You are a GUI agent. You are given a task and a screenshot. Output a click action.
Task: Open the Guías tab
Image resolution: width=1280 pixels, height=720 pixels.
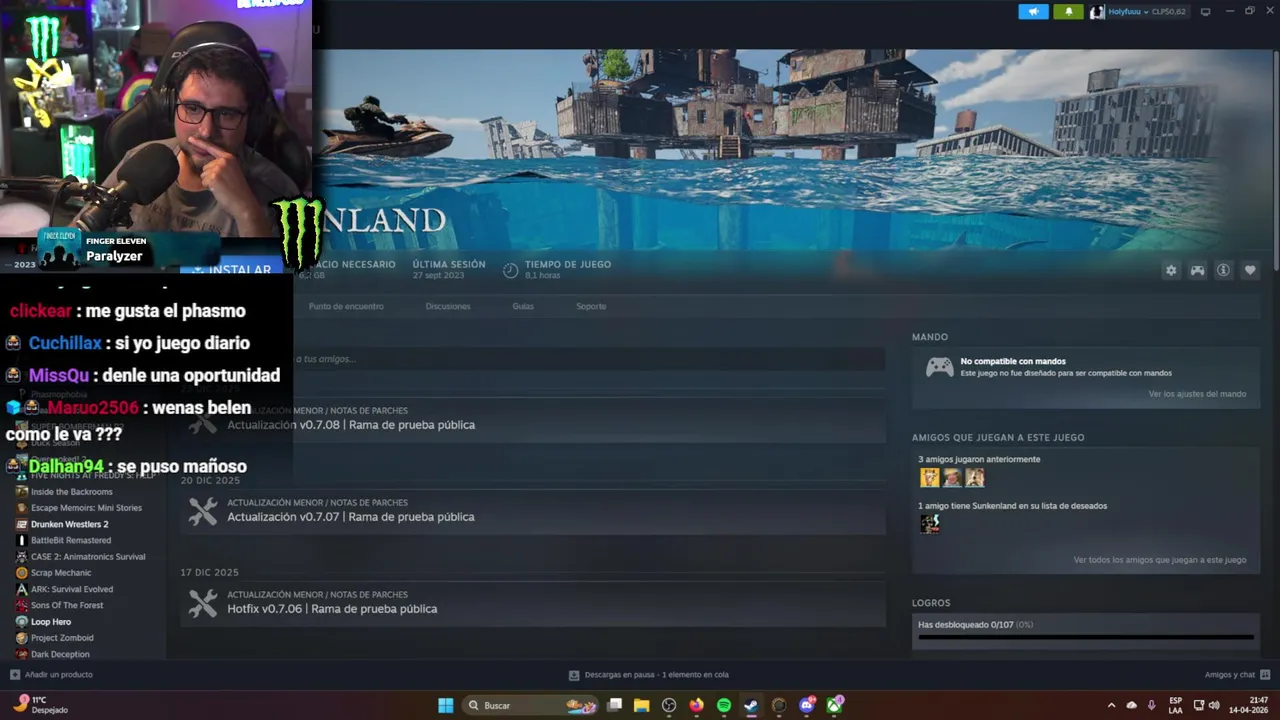click(x=523, y=306)
